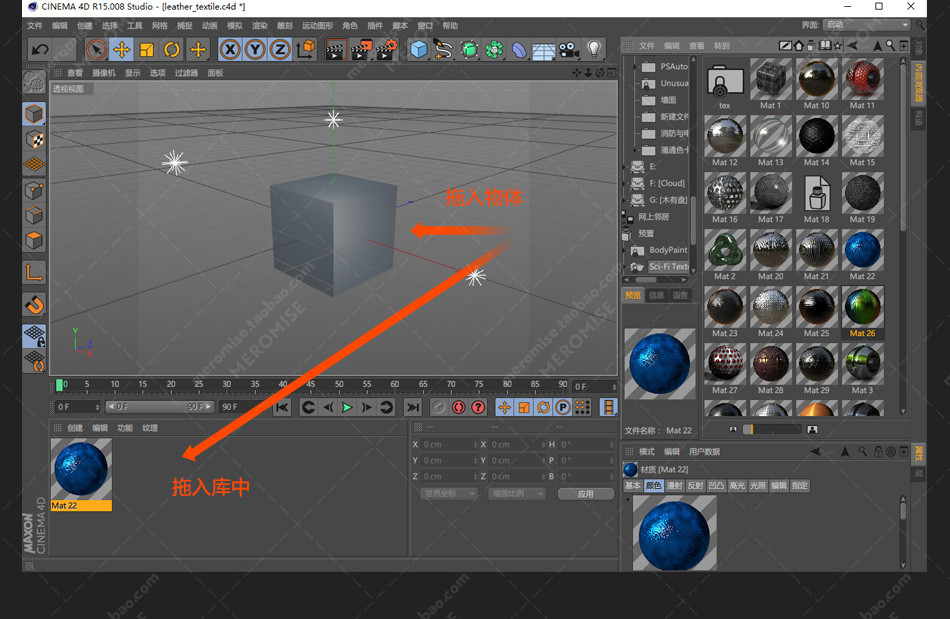Open 世界坐标 dropdown in coordinates panel

[449, 494]
